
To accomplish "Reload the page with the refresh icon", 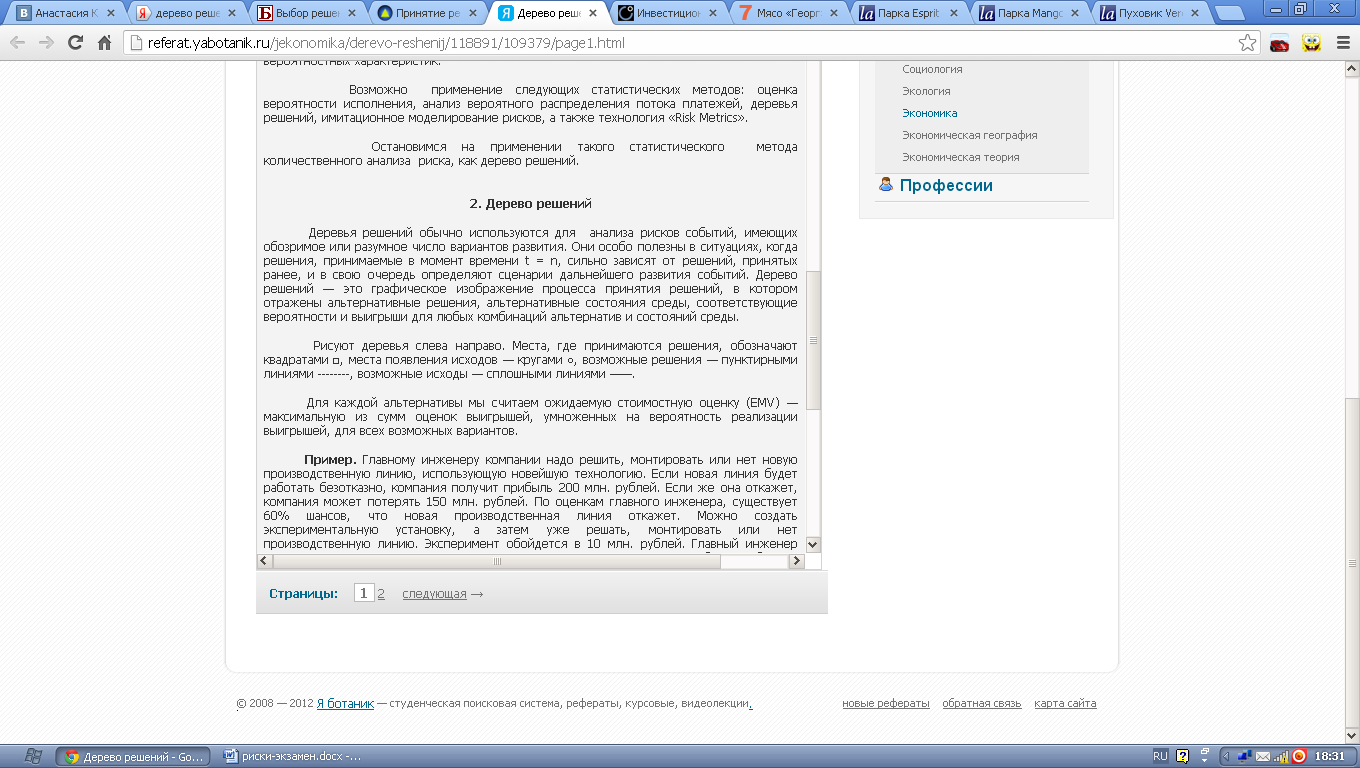I will (x=75, y=43).
